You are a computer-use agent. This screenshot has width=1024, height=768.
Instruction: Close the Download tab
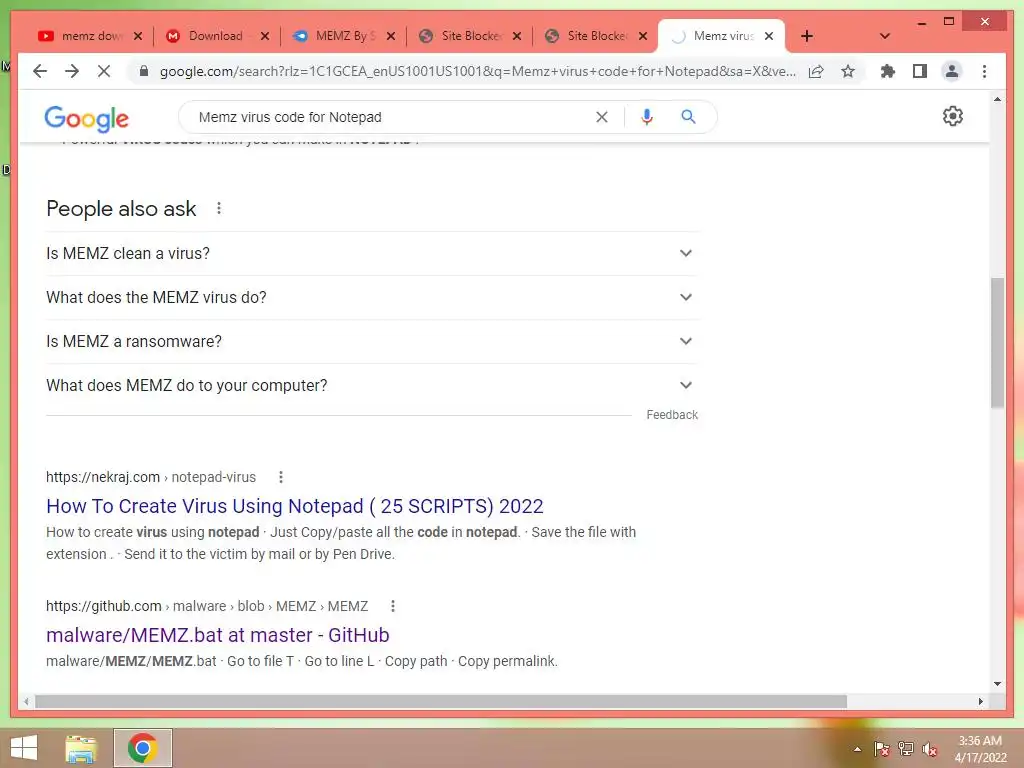coord(264,36)
